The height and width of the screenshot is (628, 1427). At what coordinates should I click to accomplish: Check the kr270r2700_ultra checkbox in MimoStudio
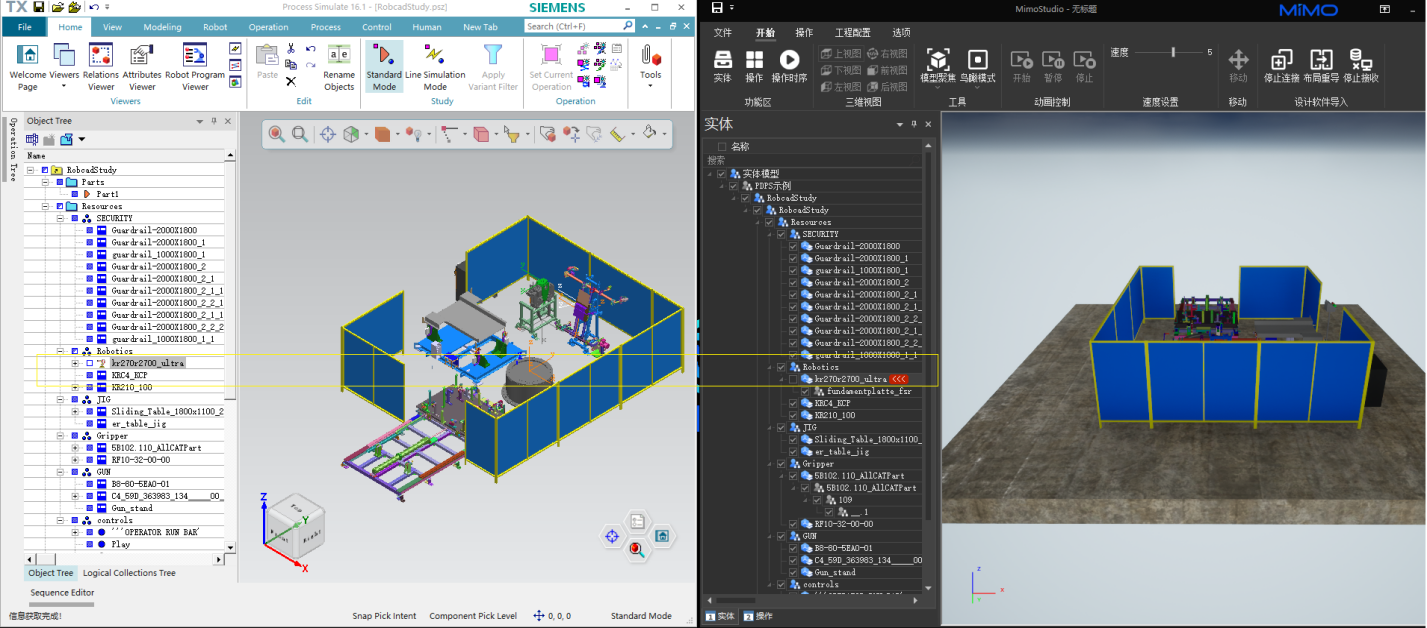(x=794, y=379)
